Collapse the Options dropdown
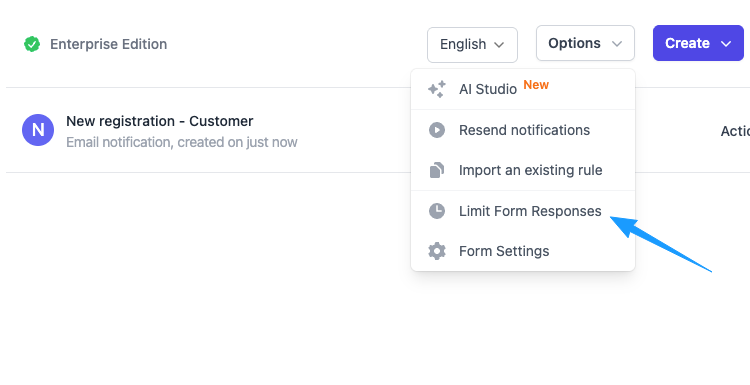Viewport: 750px width, 385px height. (585, 44)
